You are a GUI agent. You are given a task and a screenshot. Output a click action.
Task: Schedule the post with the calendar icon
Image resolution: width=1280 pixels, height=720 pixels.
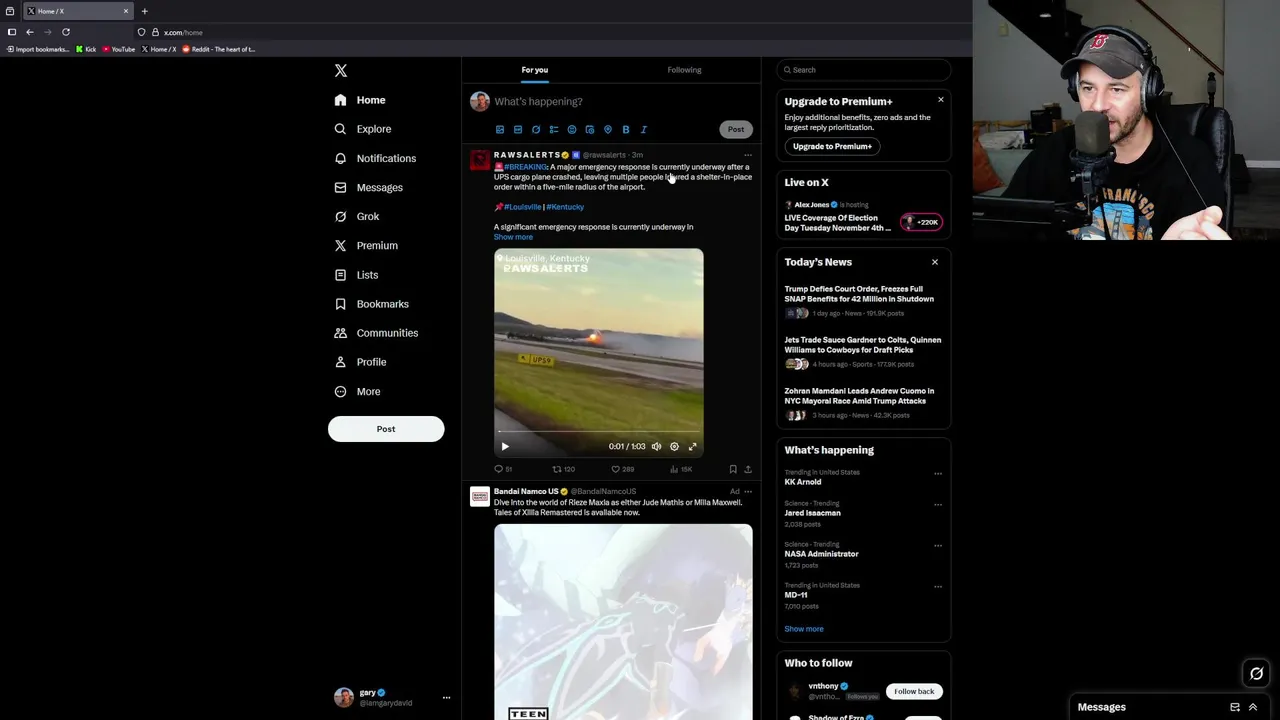[x=590, y=129]
